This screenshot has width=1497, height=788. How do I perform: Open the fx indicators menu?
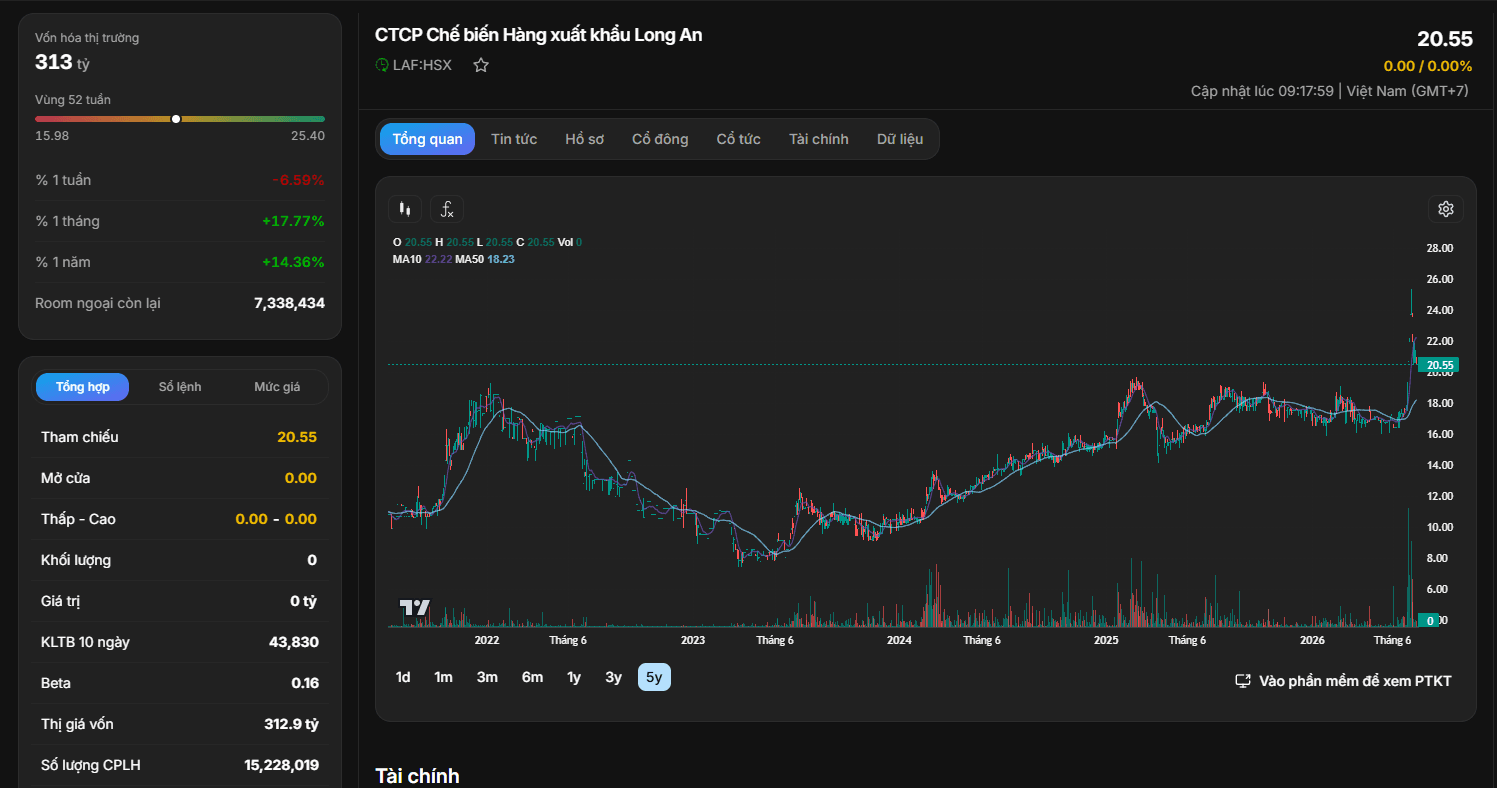coord(447,209)
